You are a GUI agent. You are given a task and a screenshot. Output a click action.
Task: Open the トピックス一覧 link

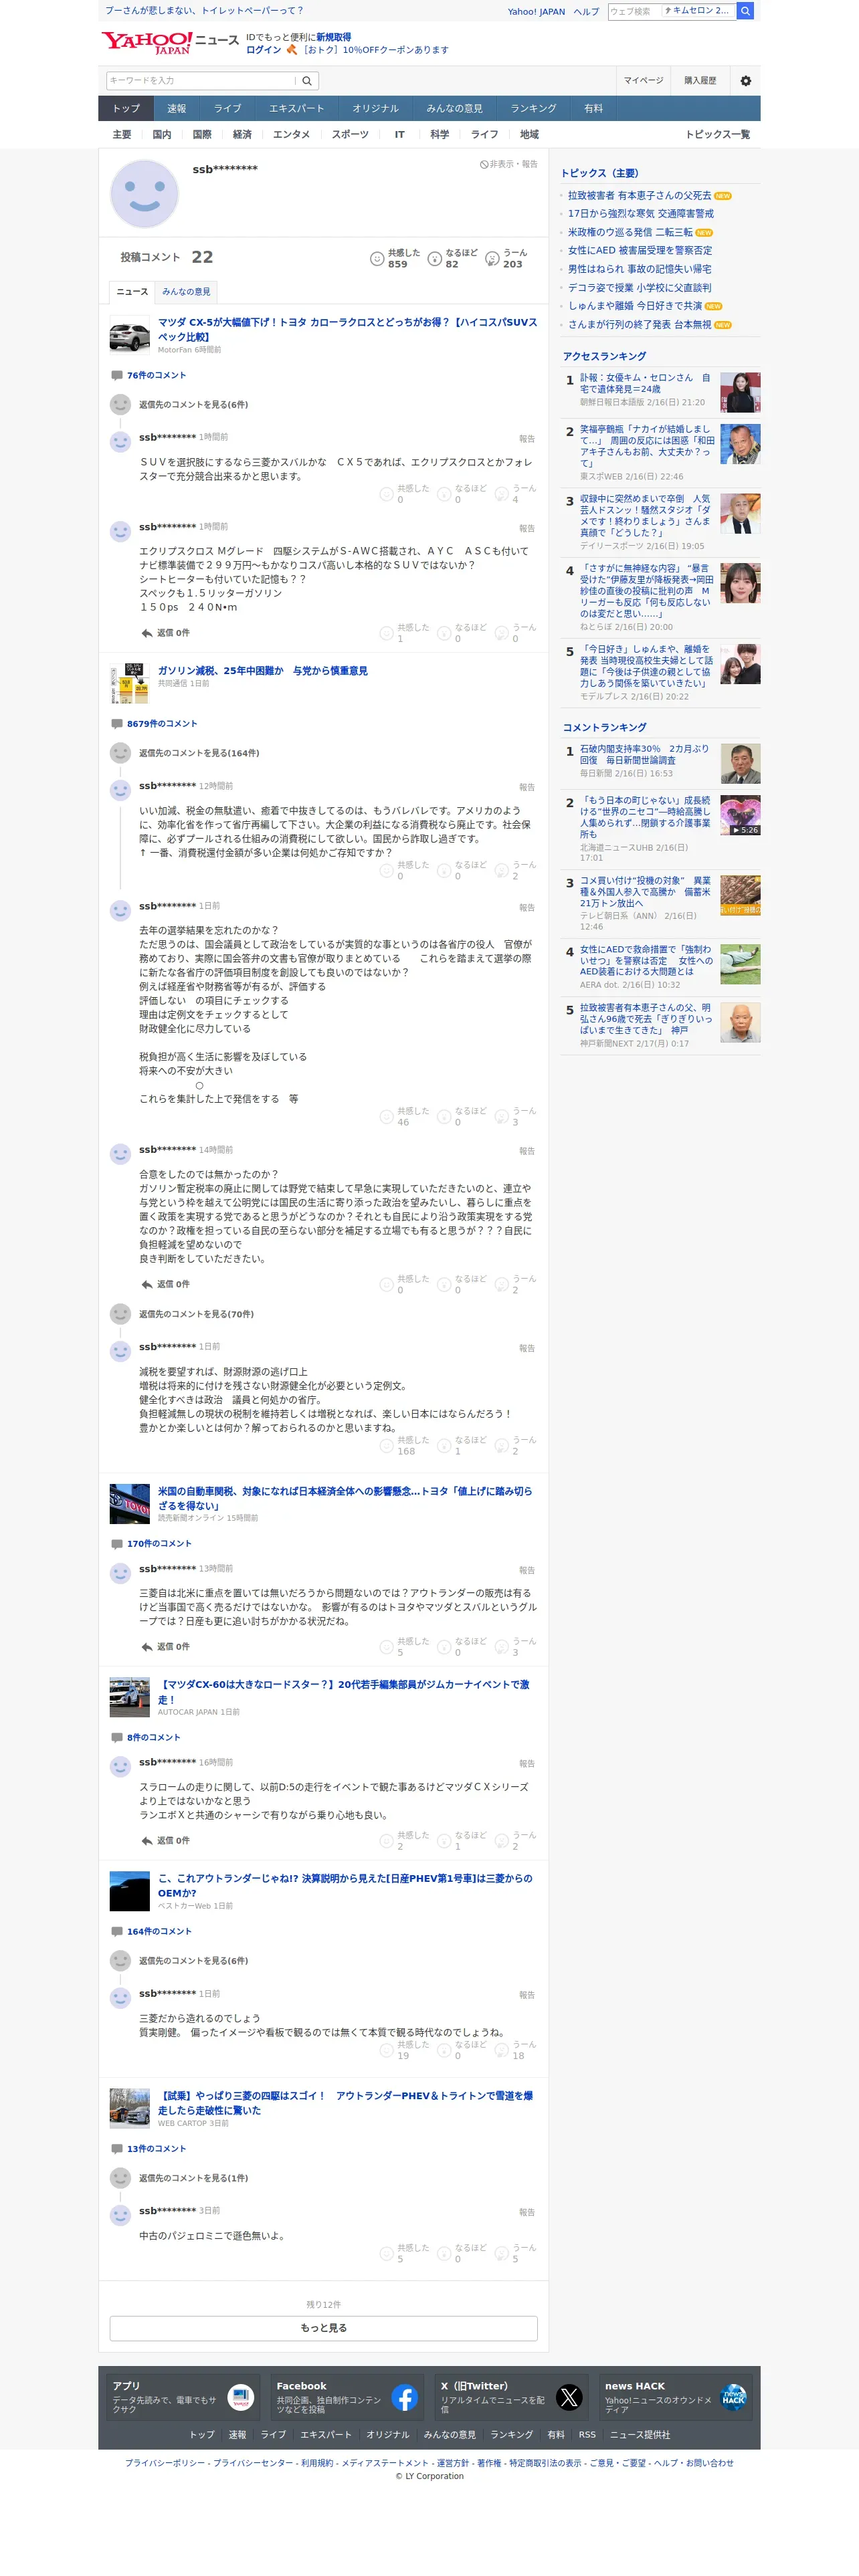click(x=717, y=135)
